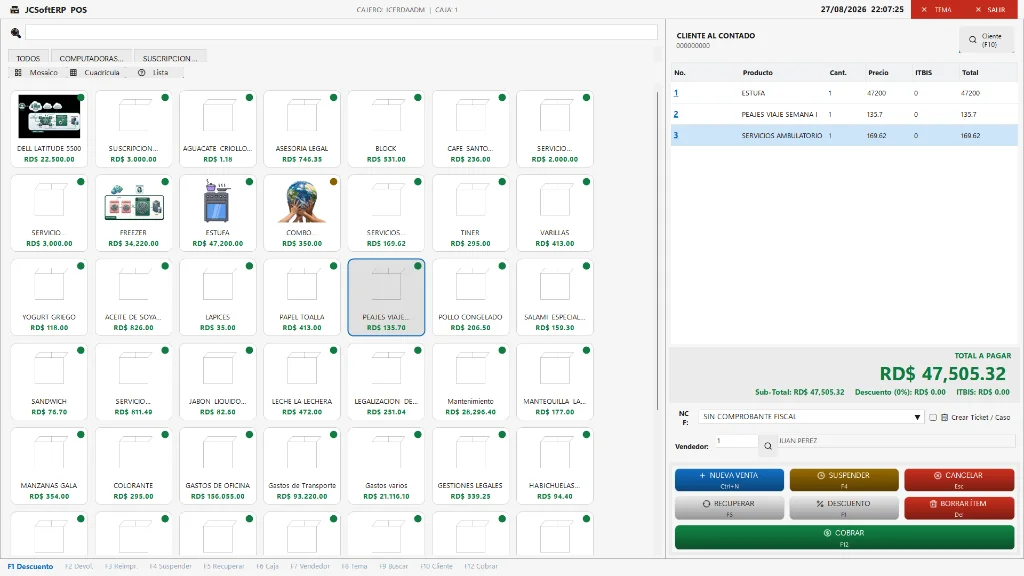Select the MANZANAS GALA product tile
Image resolution: width=1024 pixels, height=576 pixels.
[x=49, y=466]
